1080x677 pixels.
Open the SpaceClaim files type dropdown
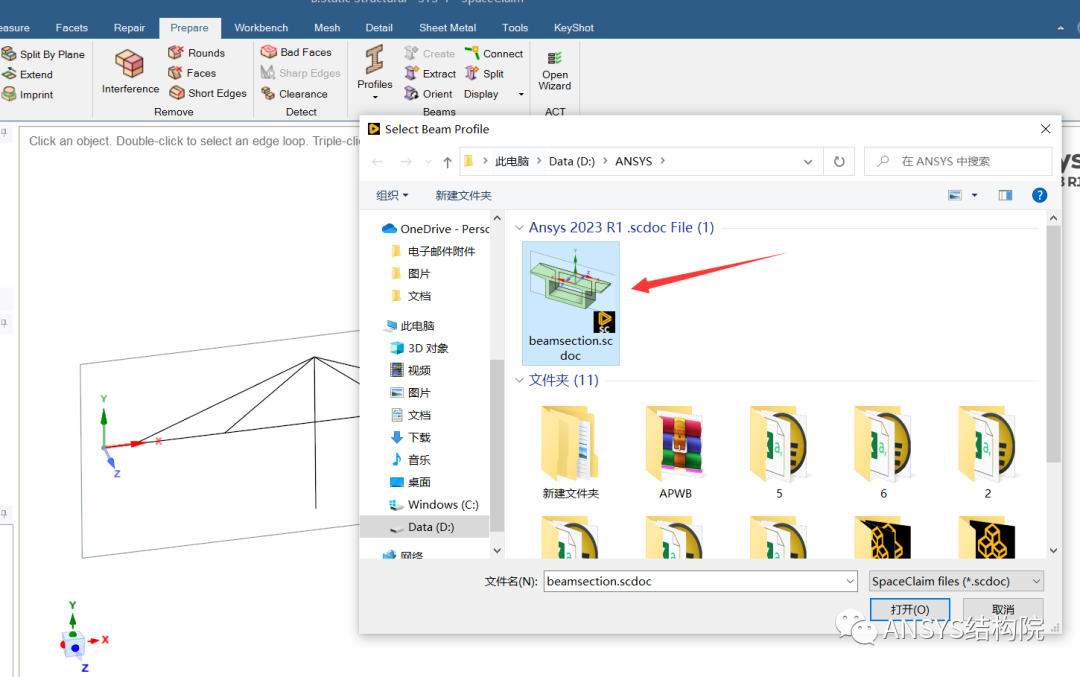coord(956,581)
